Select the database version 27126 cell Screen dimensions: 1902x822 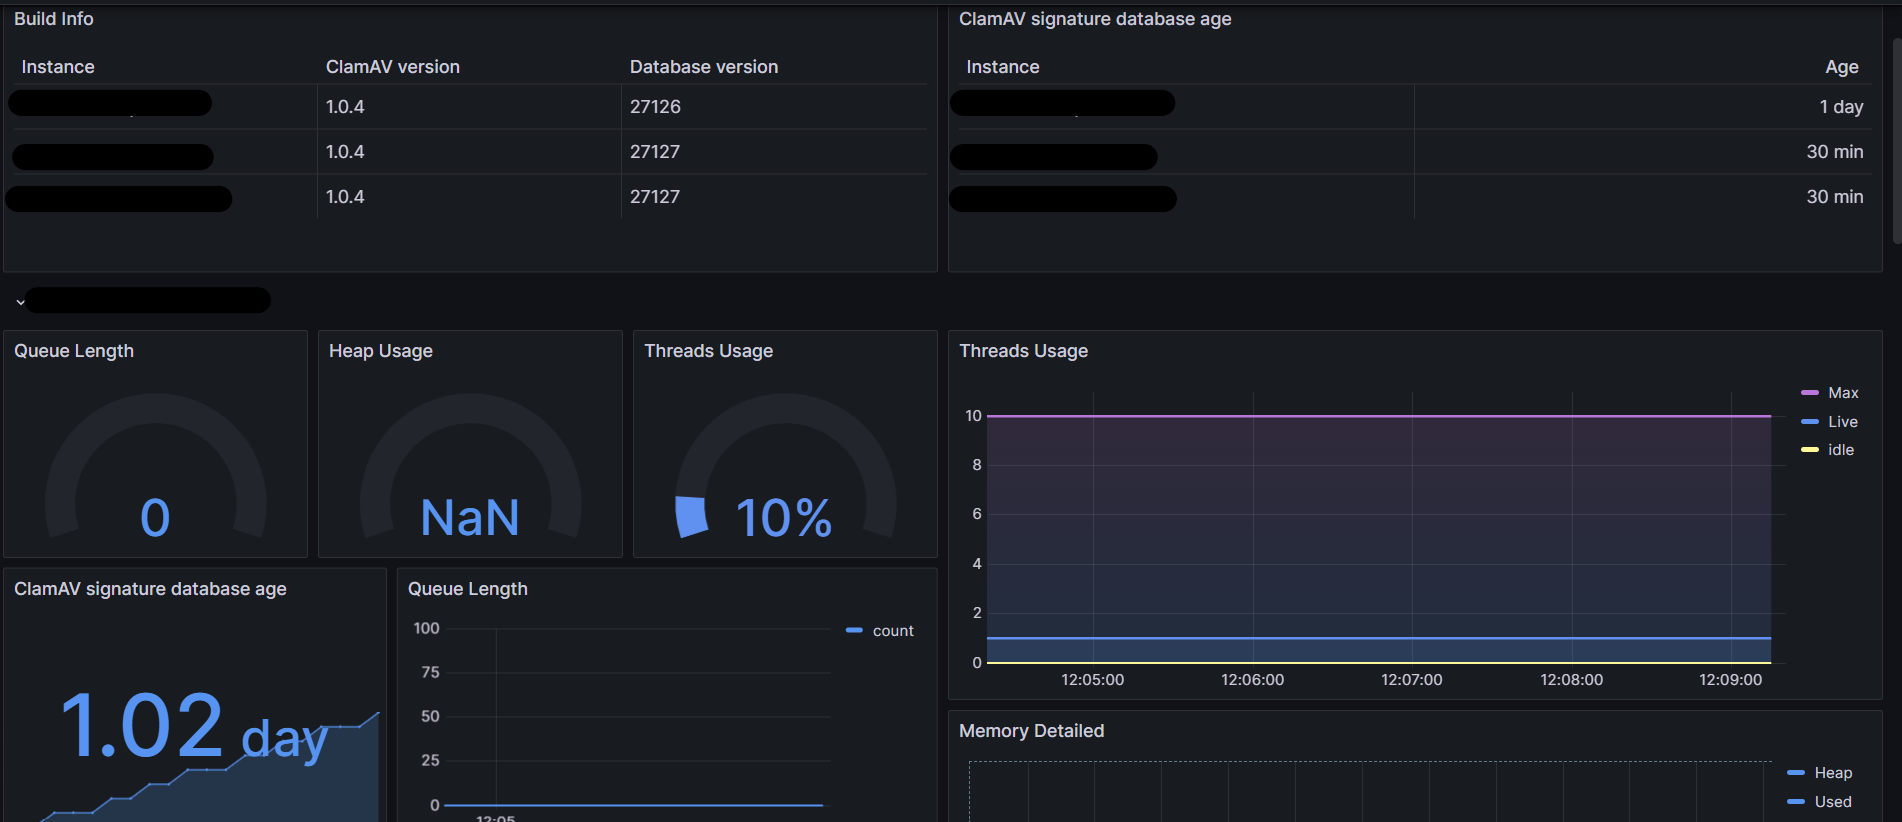coord(655,107)
